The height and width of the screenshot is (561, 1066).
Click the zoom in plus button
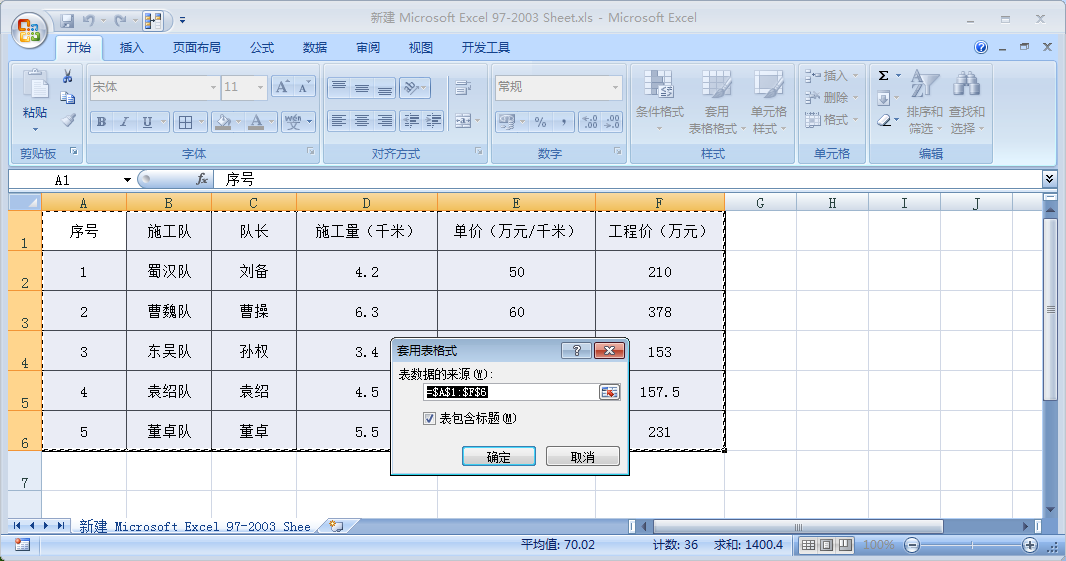click(x=1030, y=545)
